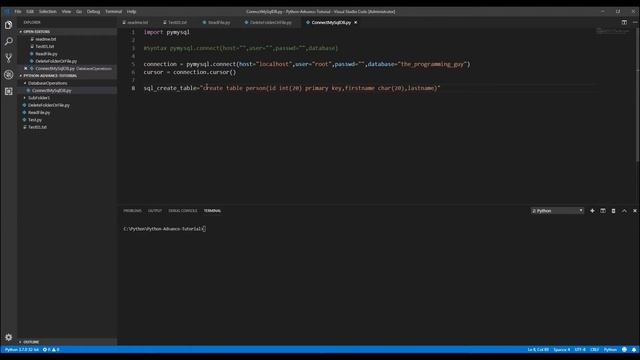
Task: Open the Extensions view in activity bar
Action: [9, 91]
